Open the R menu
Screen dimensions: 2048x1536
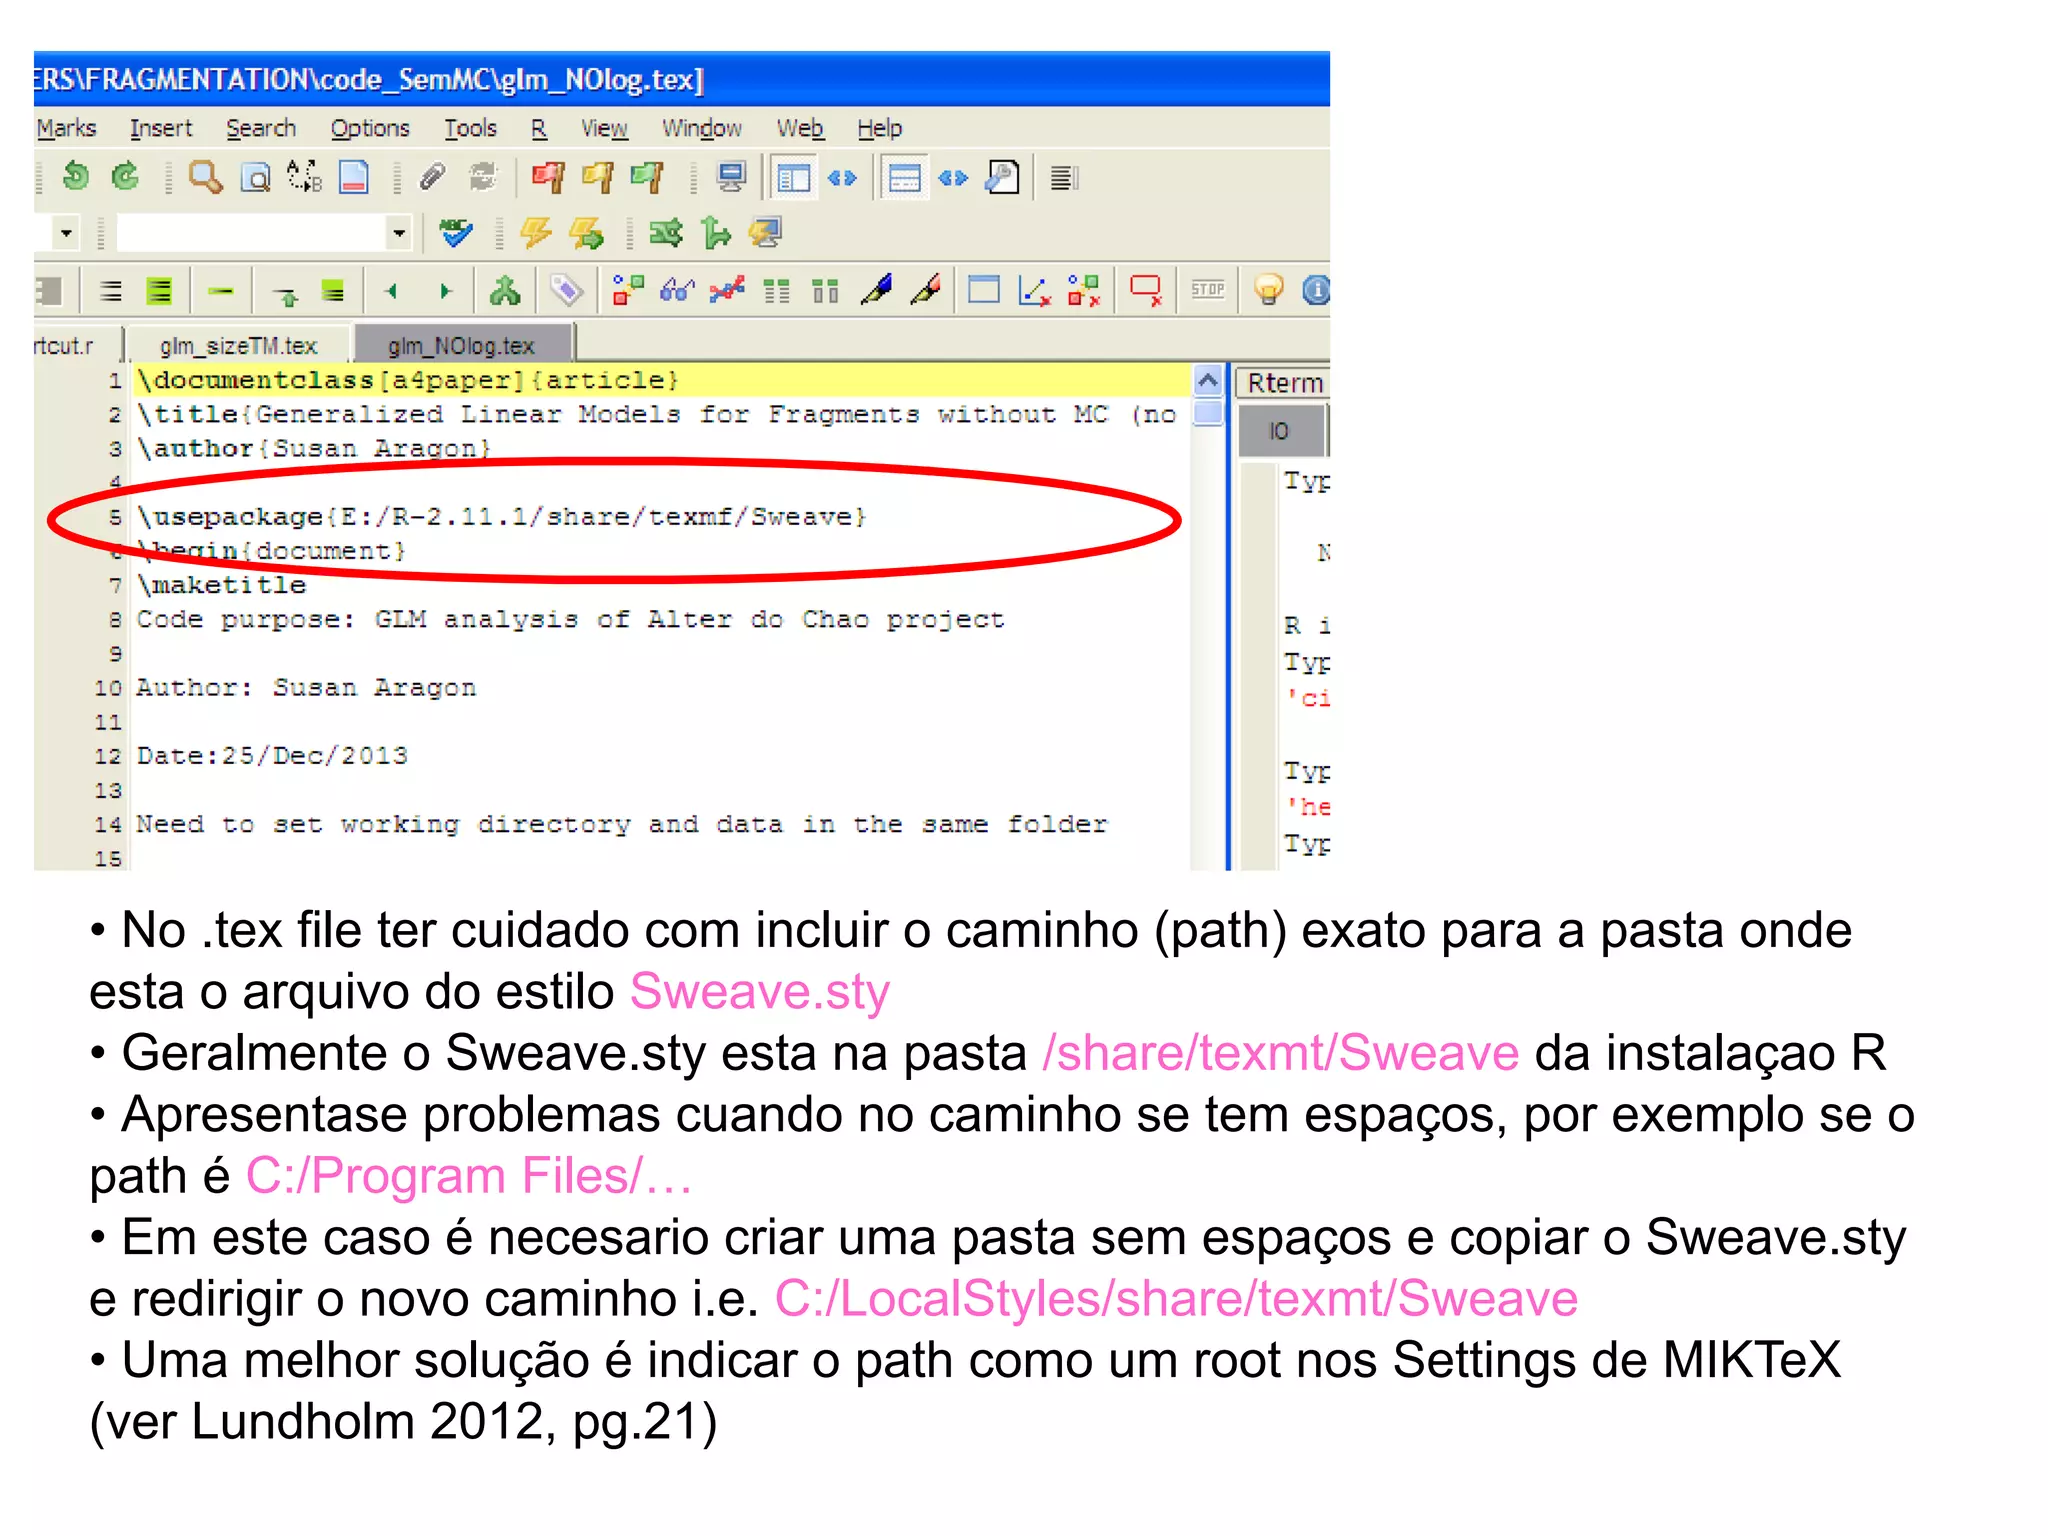(539, 129)
